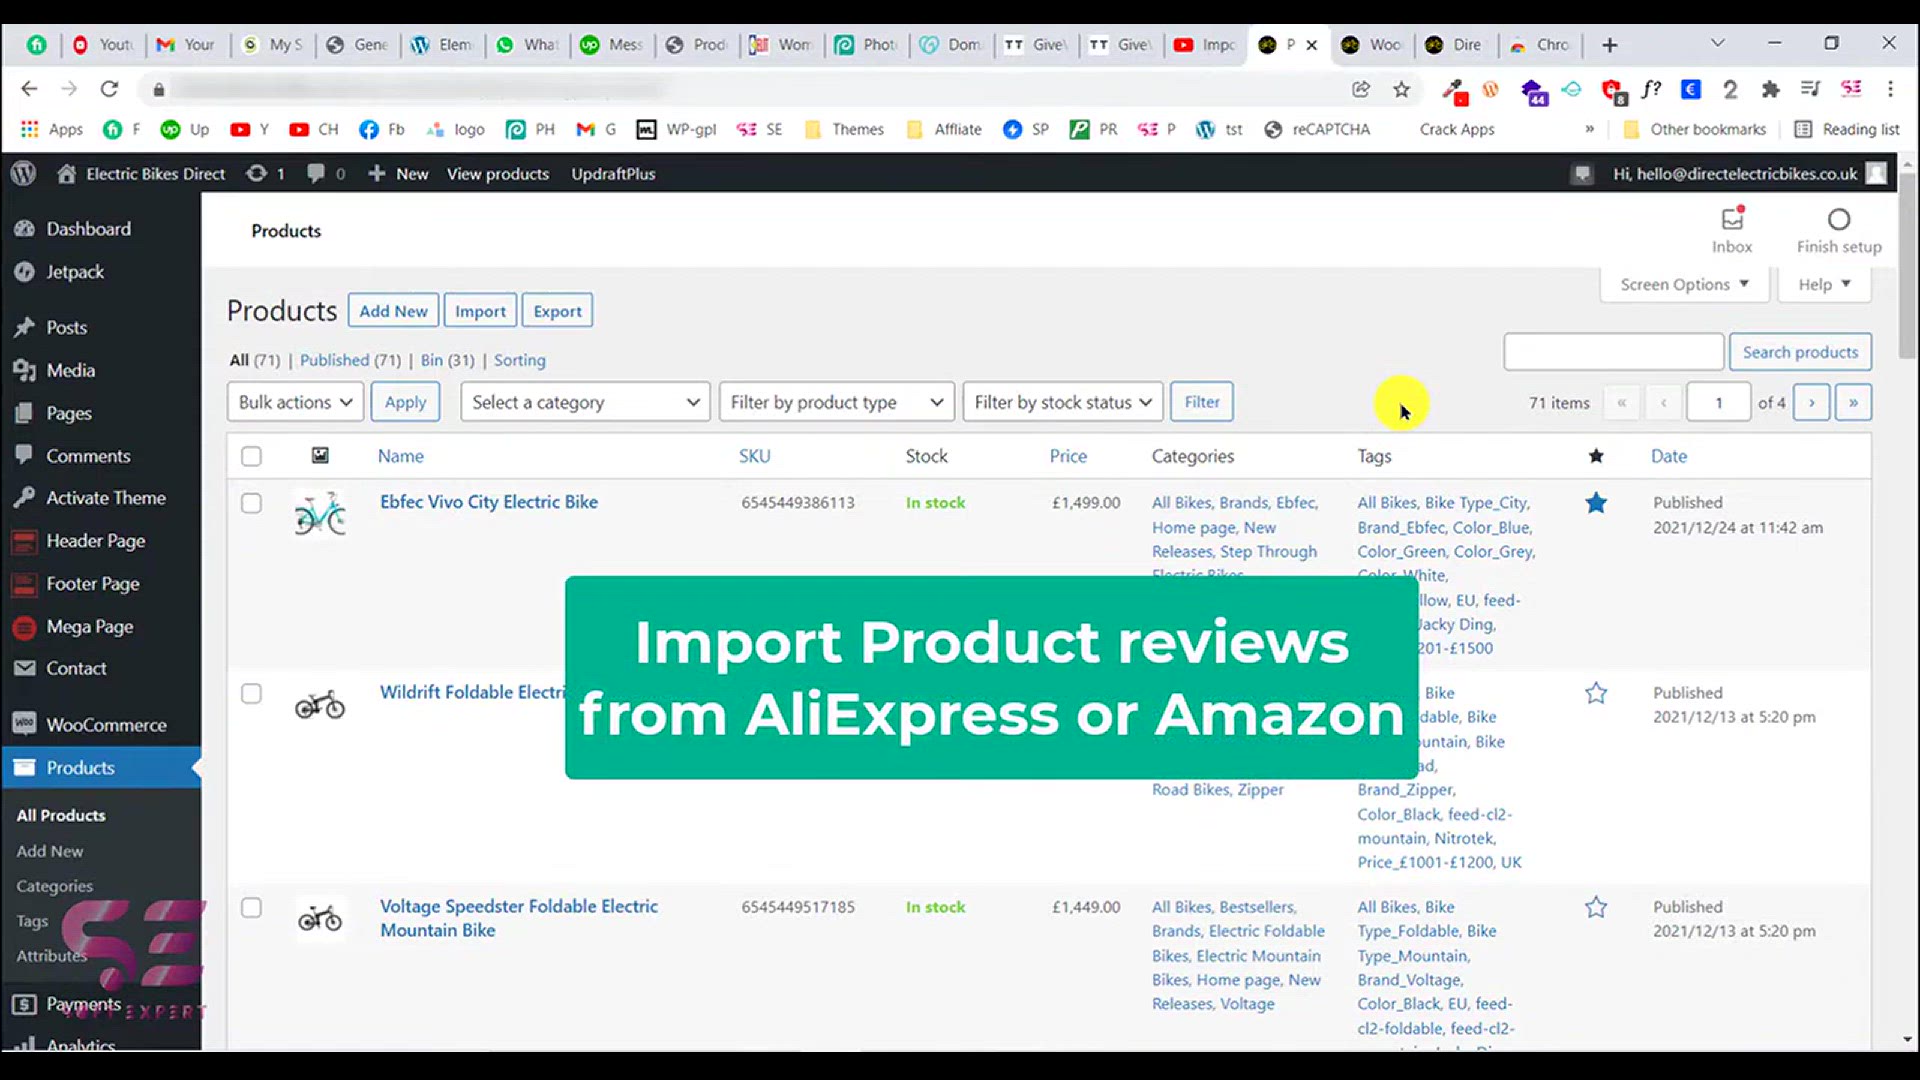Image resolution: width=1920 pixels, height=1080 pixels.
Task: Open the Apps bookmark shortcut
Action: click(52, 129)
